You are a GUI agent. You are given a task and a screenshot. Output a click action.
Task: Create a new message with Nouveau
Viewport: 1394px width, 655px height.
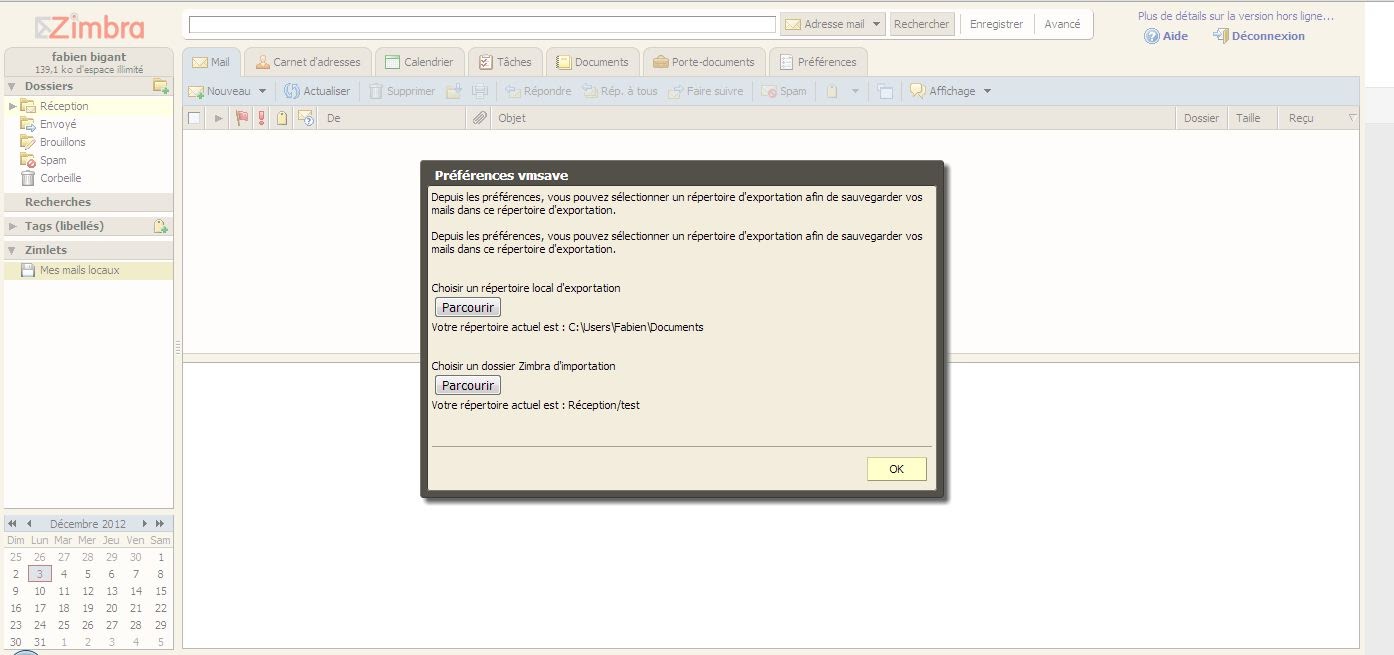(x=220, y=91)
